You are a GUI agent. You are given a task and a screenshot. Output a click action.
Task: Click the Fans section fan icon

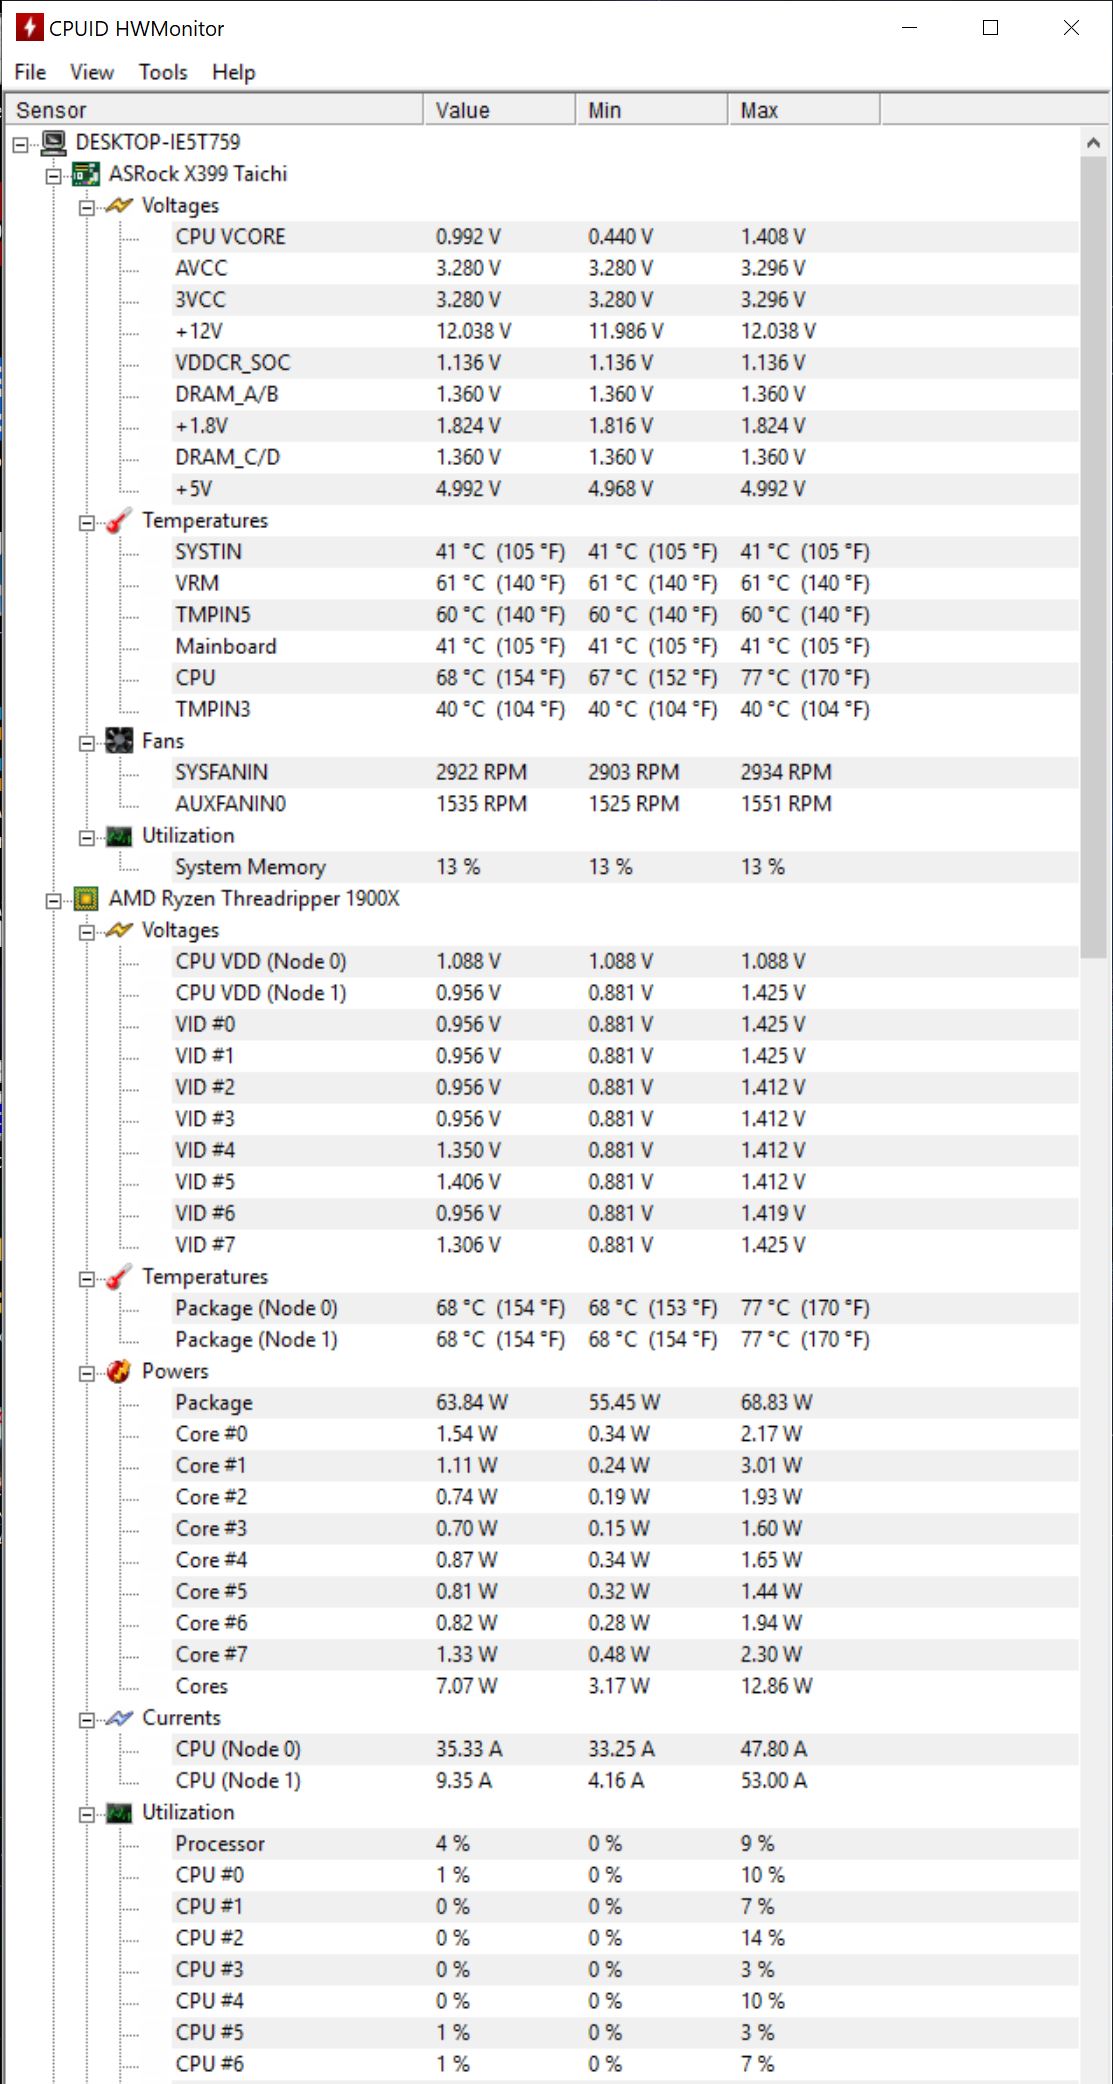(x=119, y=741)
